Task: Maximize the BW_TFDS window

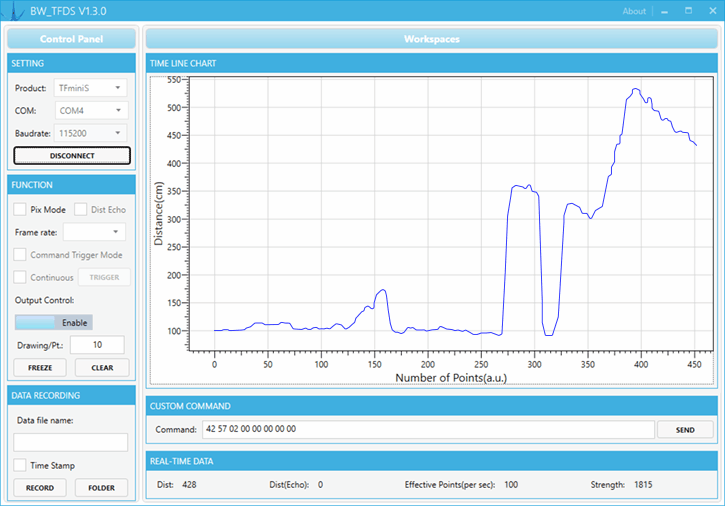Action: click(x=689, y=11)
